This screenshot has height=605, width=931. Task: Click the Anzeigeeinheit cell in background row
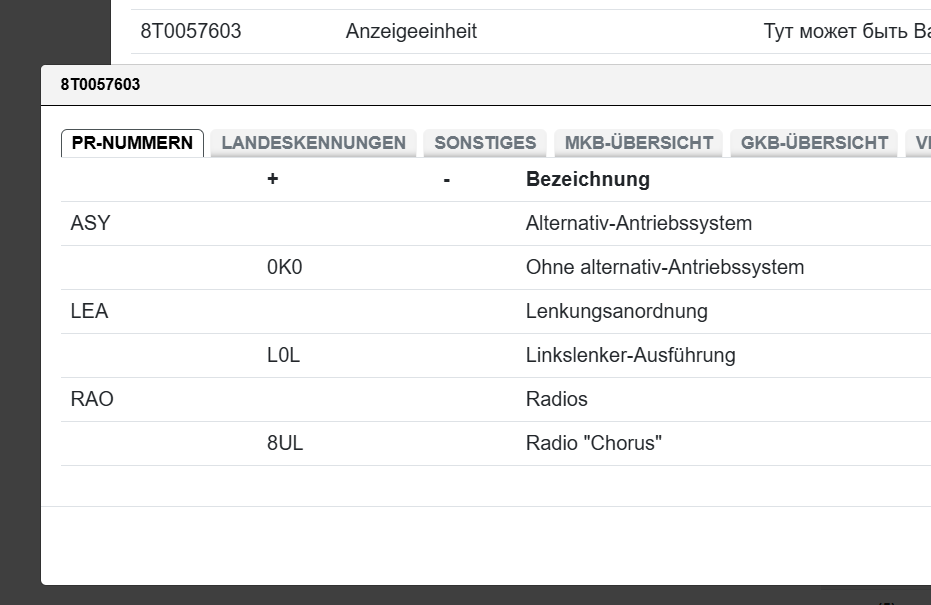411,32
